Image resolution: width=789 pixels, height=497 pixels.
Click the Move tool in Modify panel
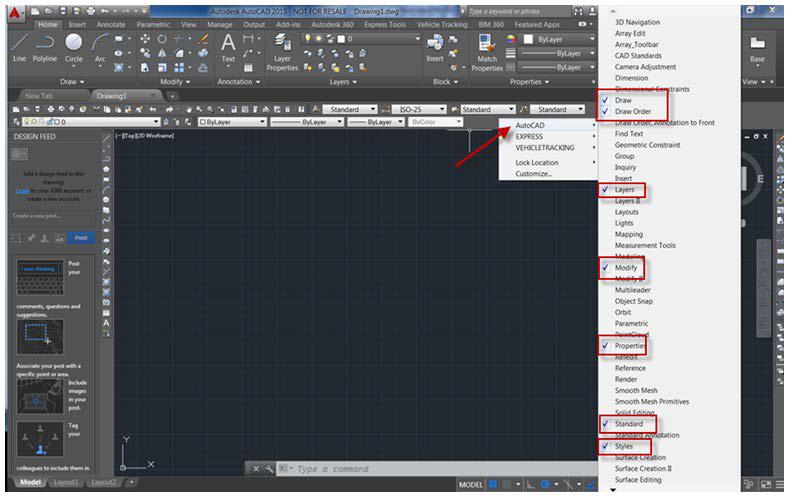[145, 39]
